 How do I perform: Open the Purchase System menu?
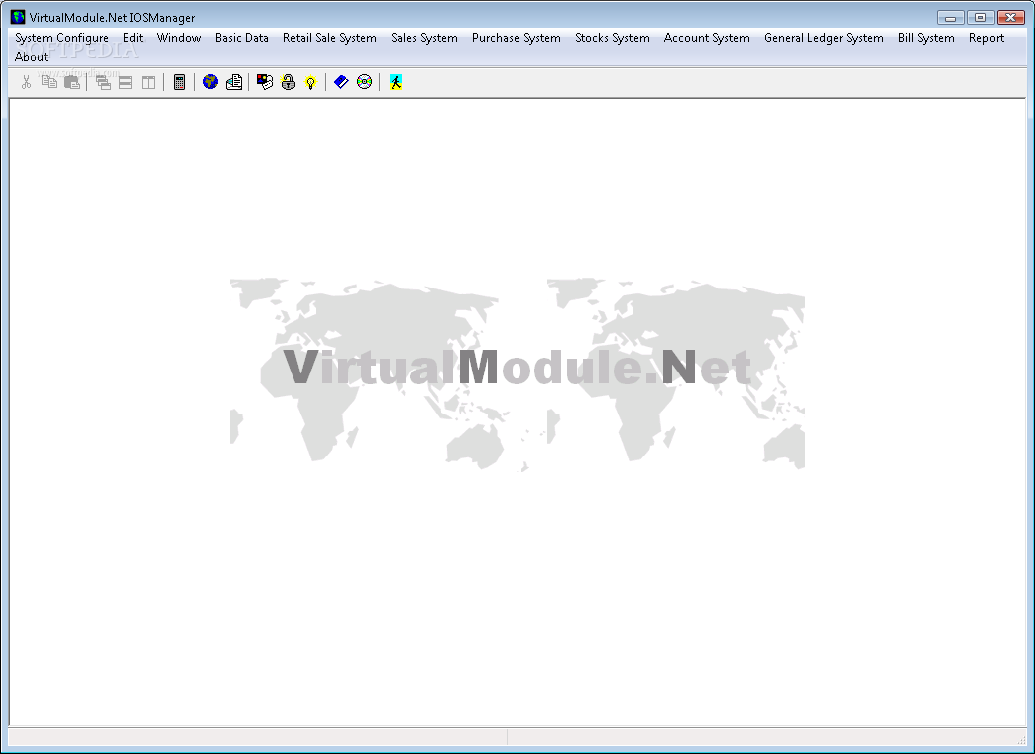tap(516, 38)
